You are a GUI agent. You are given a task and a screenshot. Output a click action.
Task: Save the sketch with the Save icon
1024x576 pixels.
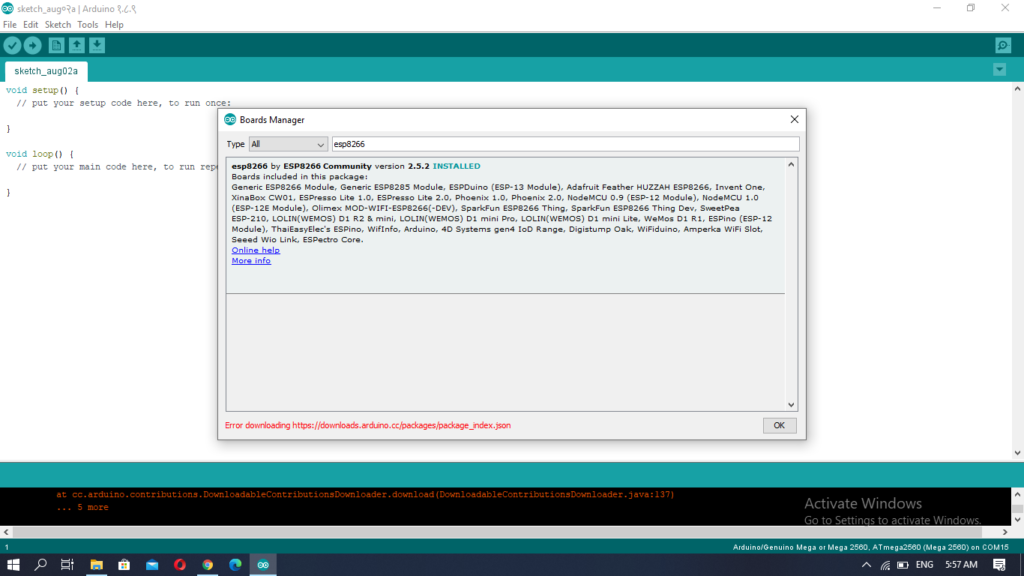[x=97, y=45]
